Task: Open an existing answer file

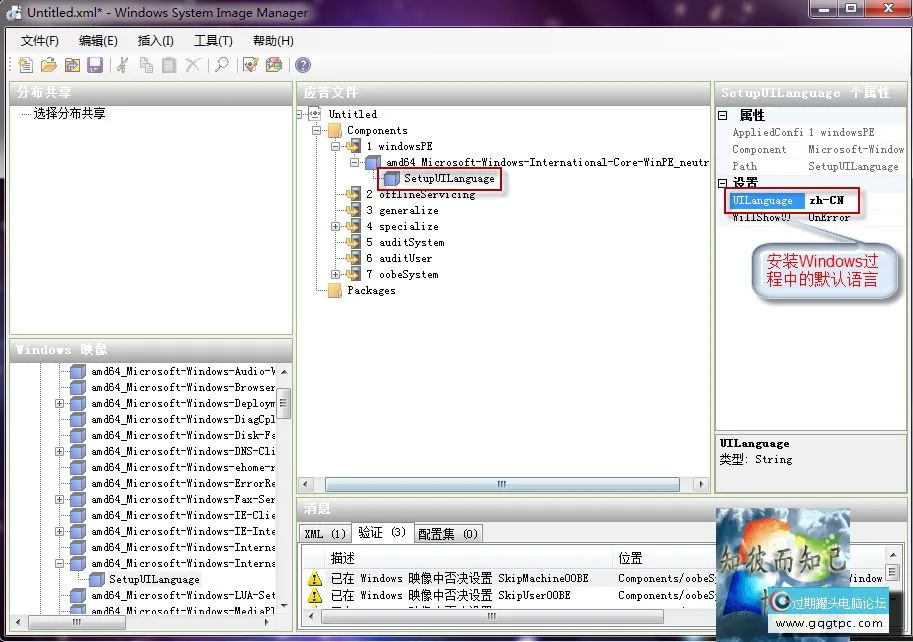Action: coord(48,64)
